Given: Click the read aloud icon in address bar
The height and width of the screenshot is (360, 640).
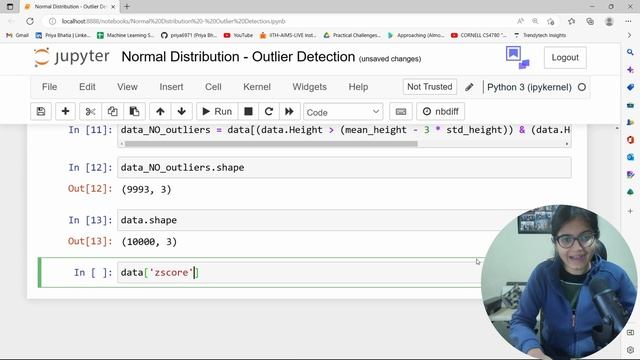Looking at the screenshot, I should [520, 21].
